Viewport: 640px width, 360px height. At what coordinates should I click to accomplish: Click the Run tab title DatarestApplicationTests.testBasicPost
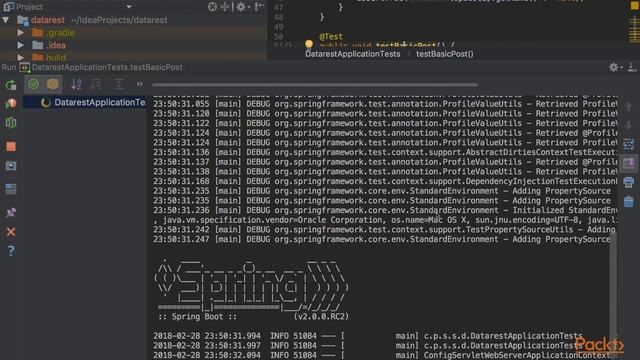click(107, 67)
